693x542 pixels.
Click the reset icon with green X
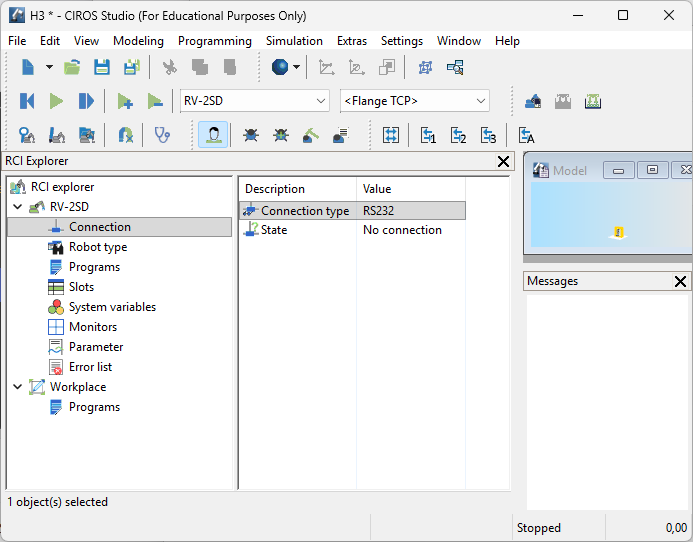point(126,135)
